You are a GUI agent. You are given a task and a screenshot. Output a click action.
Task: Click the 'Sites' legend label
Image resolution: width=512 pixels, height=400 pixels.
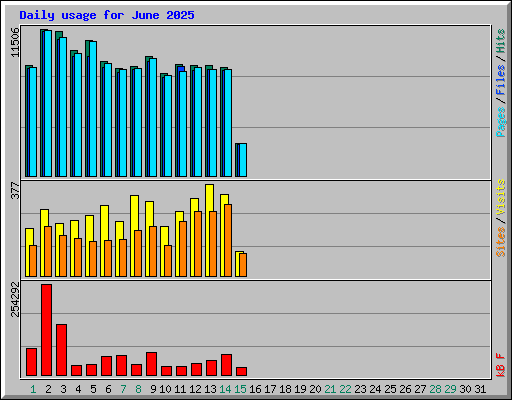[501, 242]
